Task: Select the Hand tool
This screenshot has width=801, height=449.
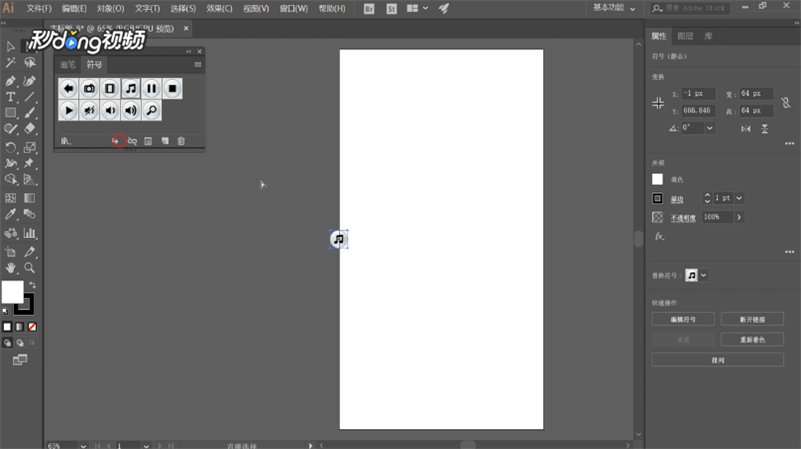Action: pos(10,268)
